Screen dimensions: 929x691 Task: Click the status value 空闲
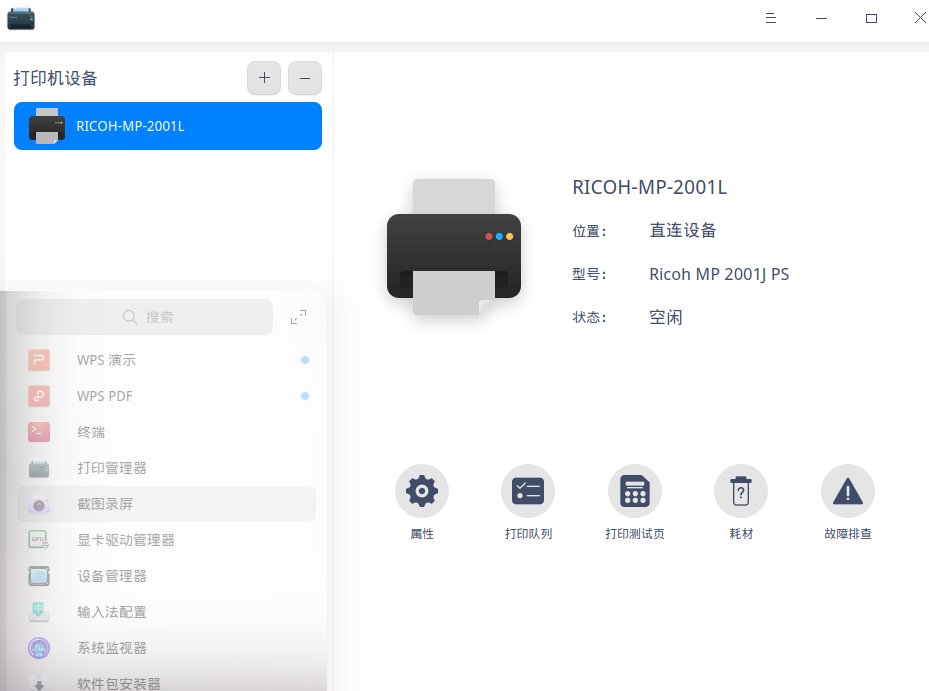click(x=666, y=317)
